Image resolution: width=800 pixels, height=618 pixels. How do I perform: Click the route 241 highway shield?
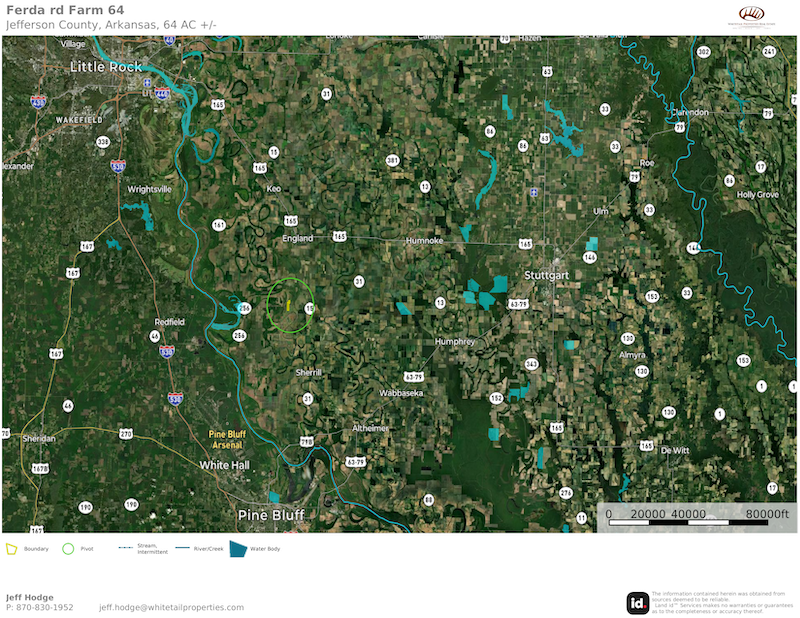[769, 51]
